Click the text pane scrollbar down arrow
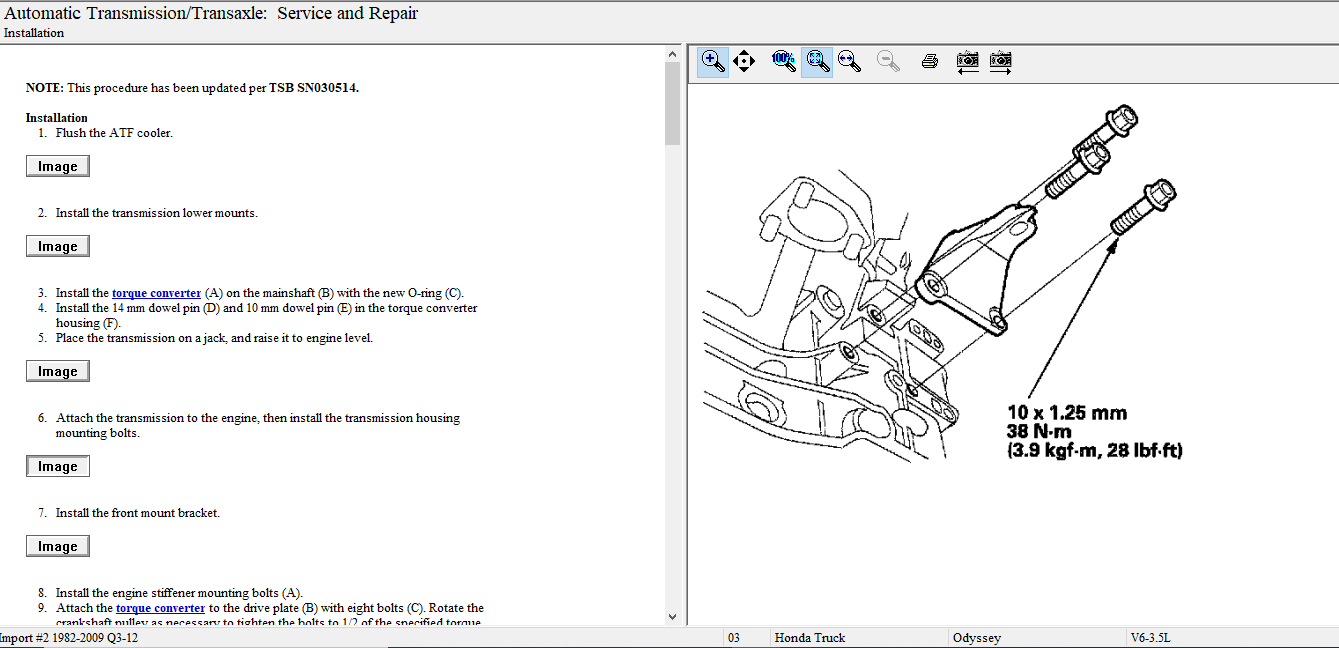1339x648 pixels. pyautogui.click(x=672, y=617)
